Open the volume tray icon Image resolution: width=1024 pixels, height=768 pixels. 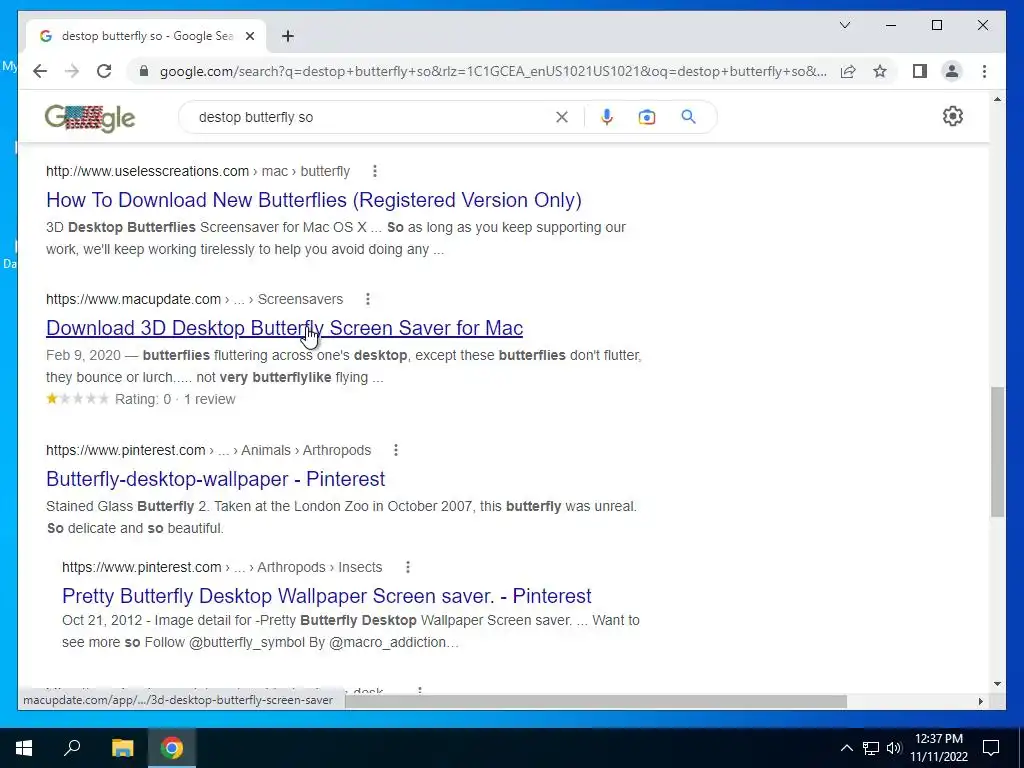[x=894, y=748]
